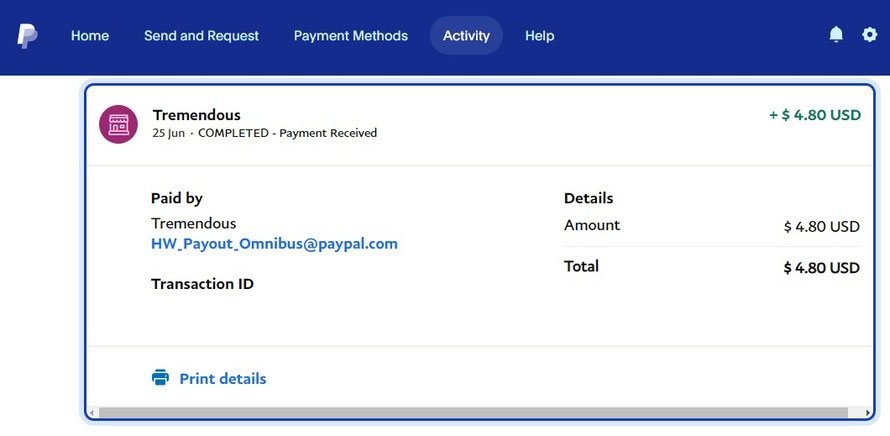Click the 25 Jun COMPLETED status line
Viewport: 890px width, 436px height.
(x=265, y=133)
